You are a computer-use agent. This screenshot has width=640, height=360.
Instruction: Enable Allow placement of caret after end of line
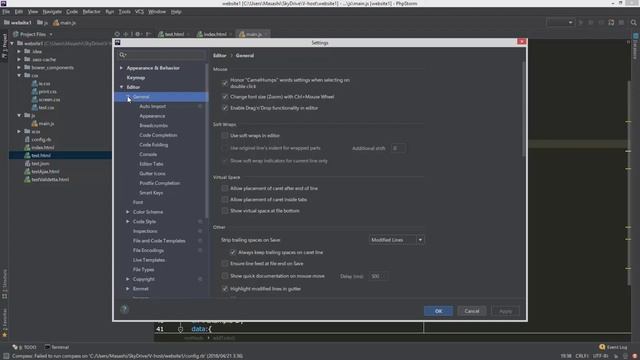coord(225,188)
